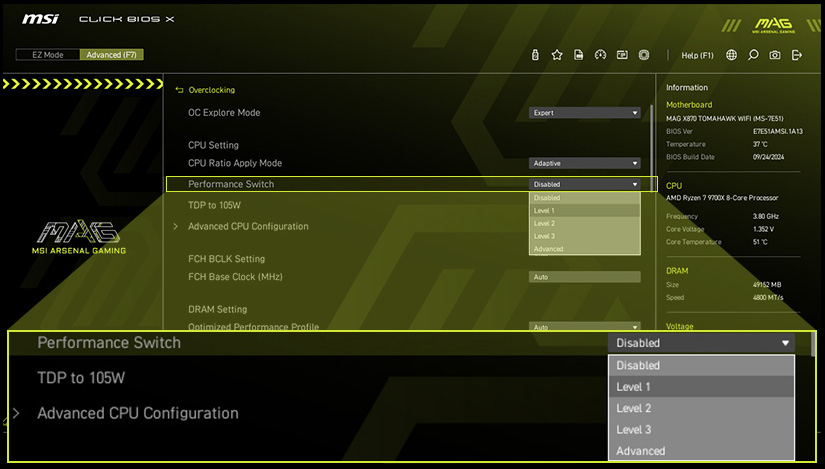Pick Level 3 in the magnified dropdown list
The height and width of the screenshot is (469, 825).
click(x=700, y=430)
